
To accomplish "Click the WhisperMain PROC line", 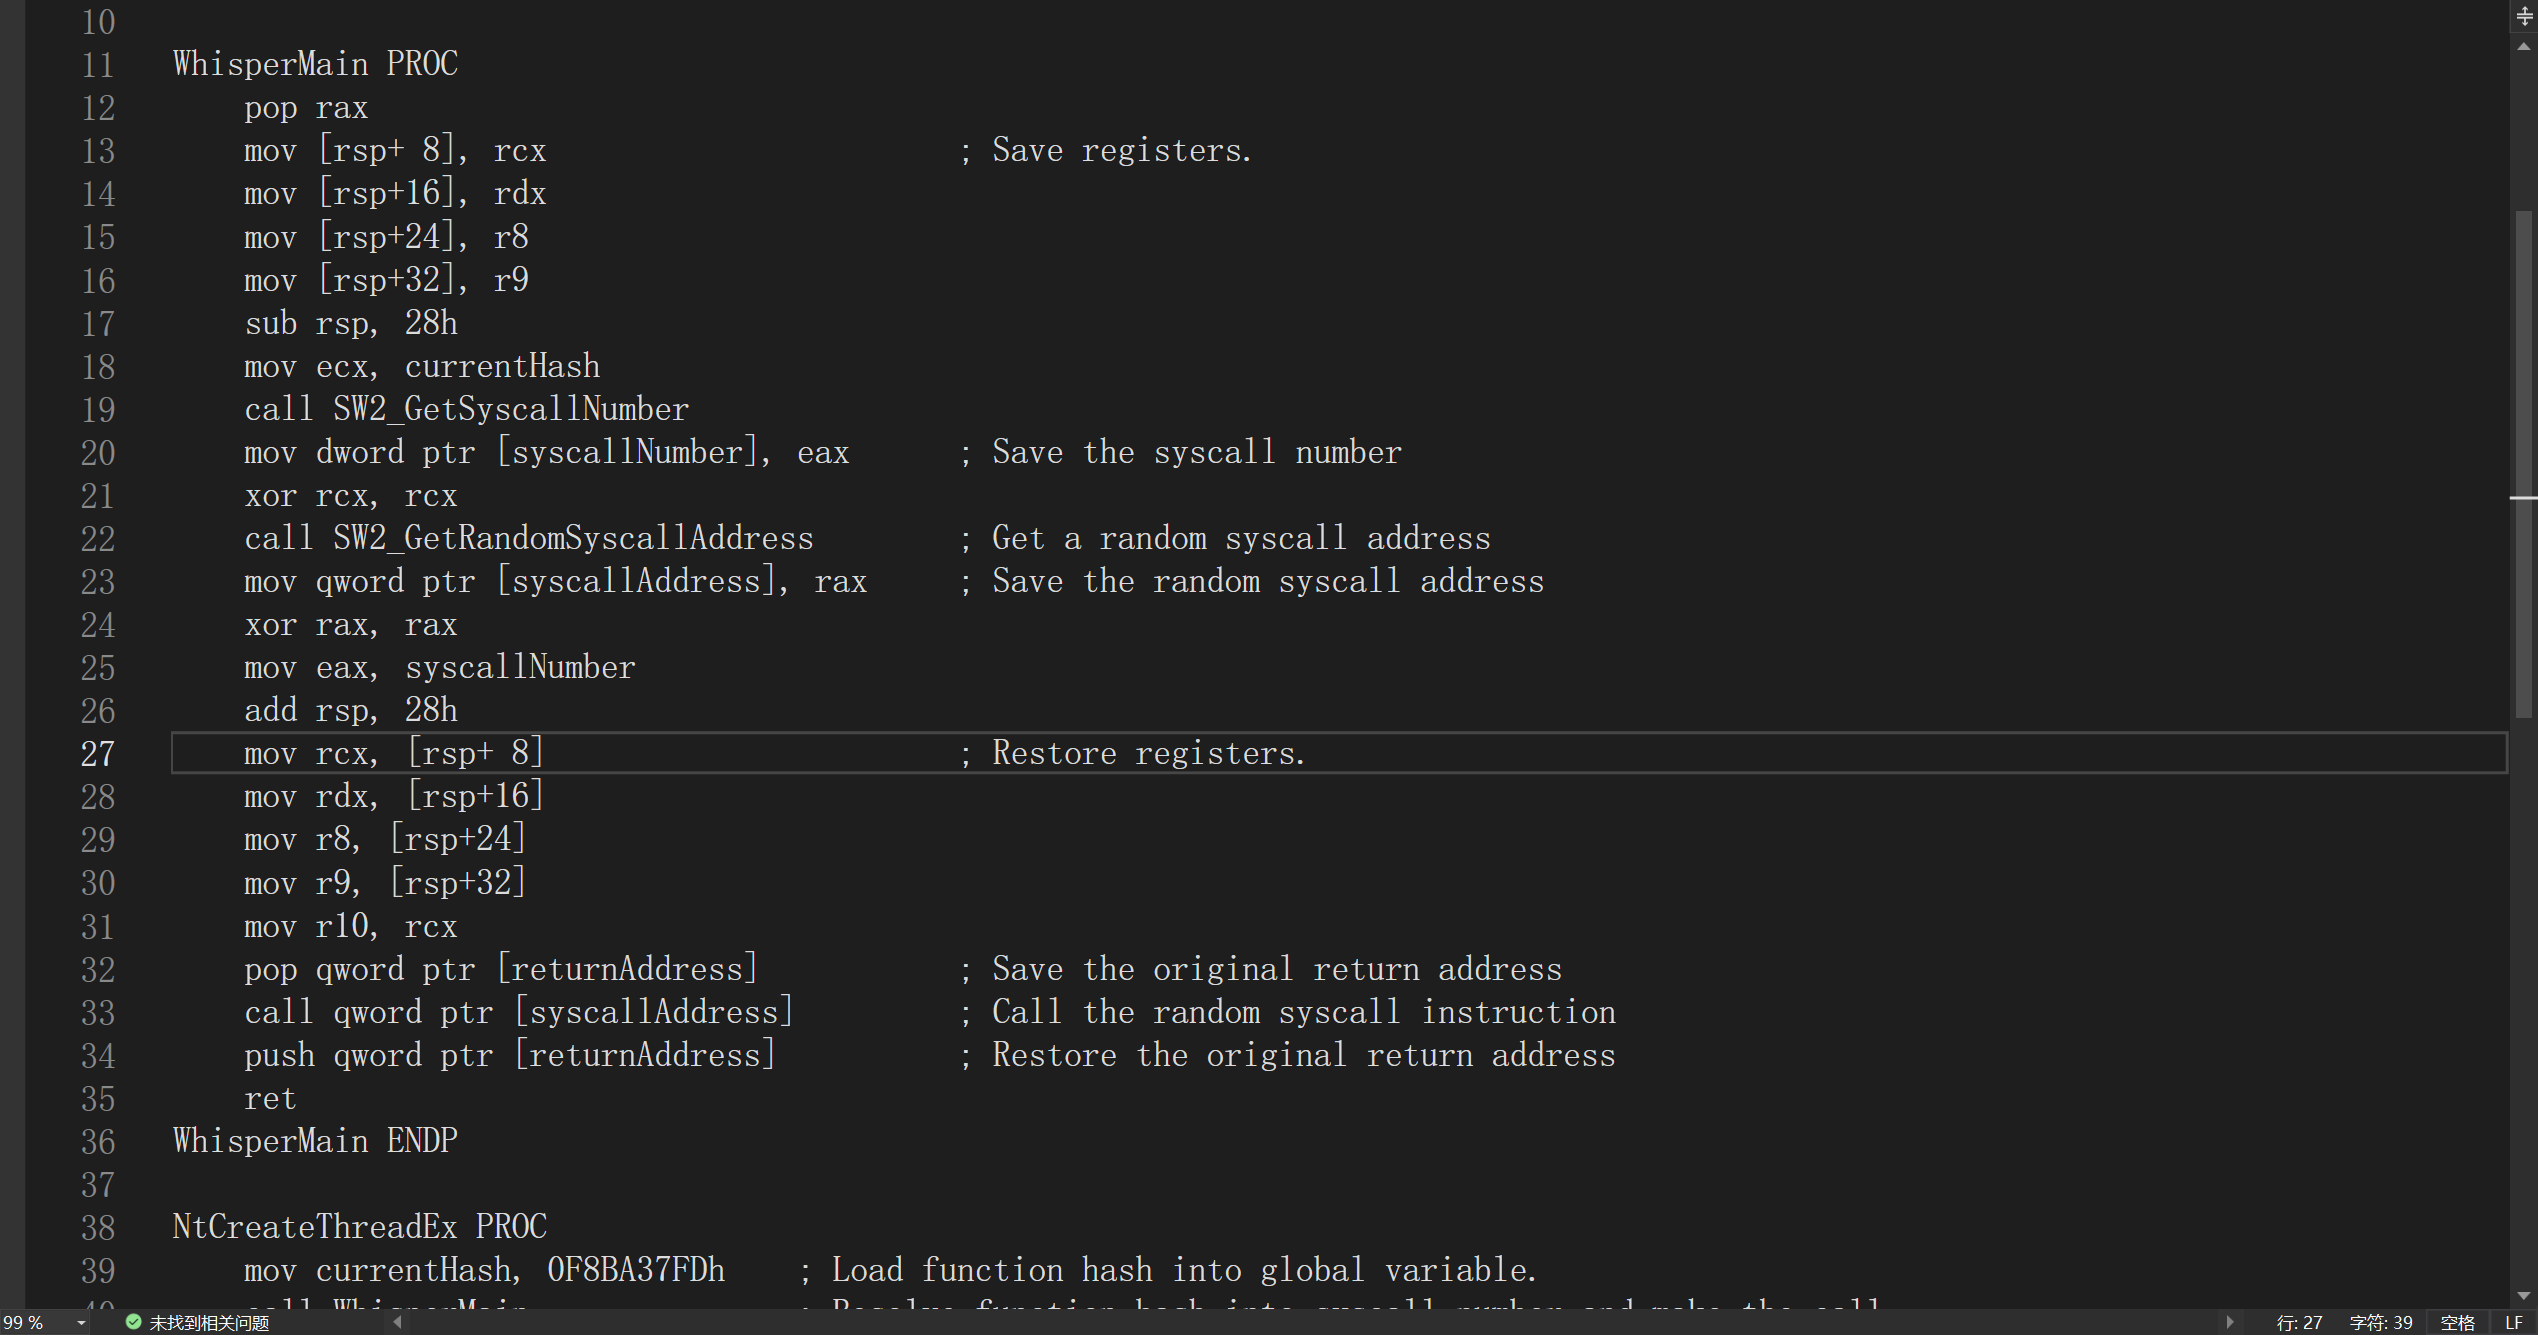I will (315, 64).
